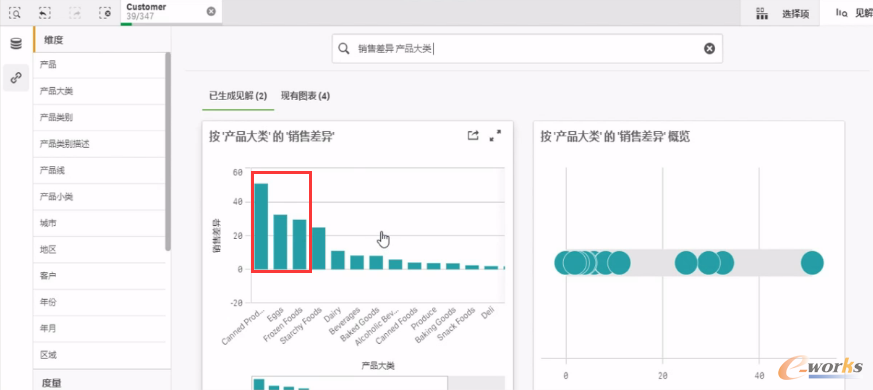Image resolution: width=873 pixels, height=390 pixels.
Task: Add the bar chart to a sheet
Action: pos(473,135)
